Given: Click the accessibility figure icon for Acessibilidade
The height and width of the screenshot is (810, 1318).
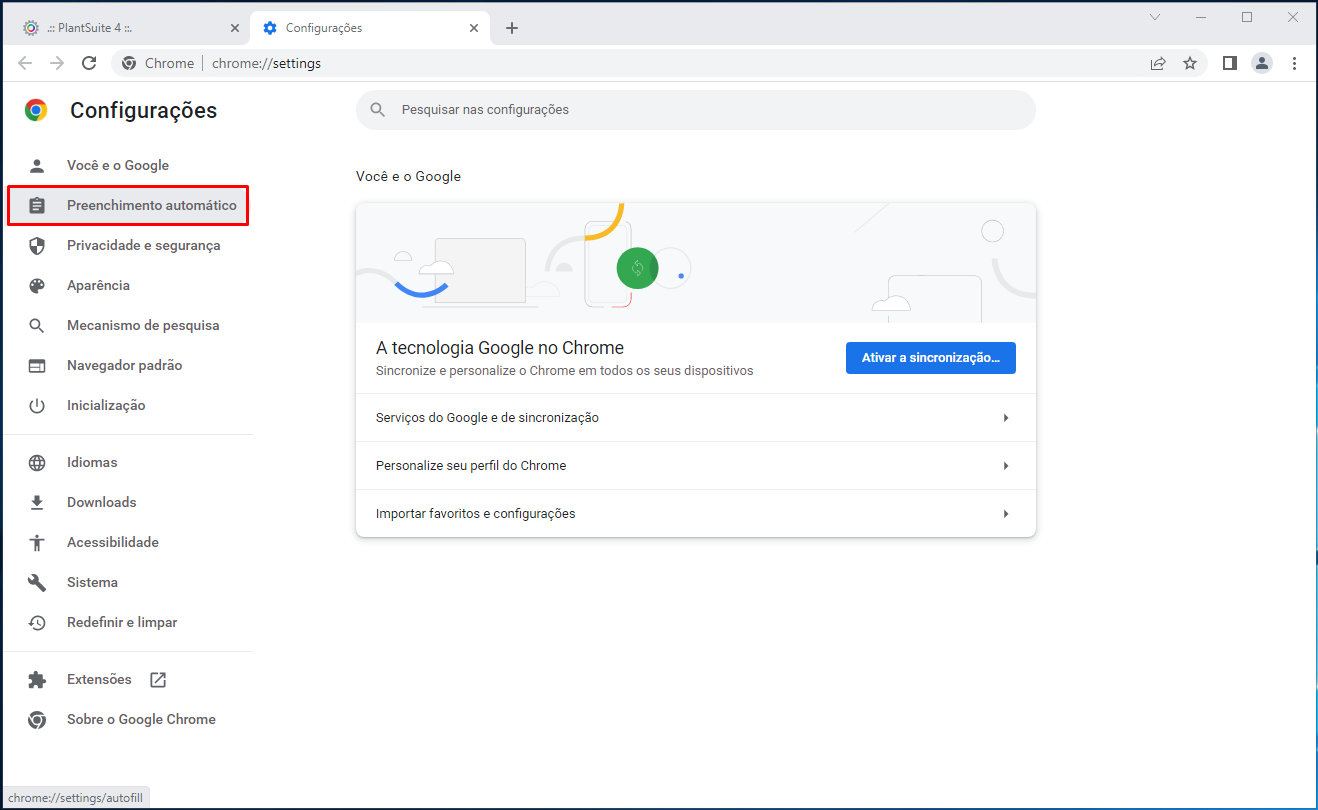Looking at the screenshot, I should (37, 543).
